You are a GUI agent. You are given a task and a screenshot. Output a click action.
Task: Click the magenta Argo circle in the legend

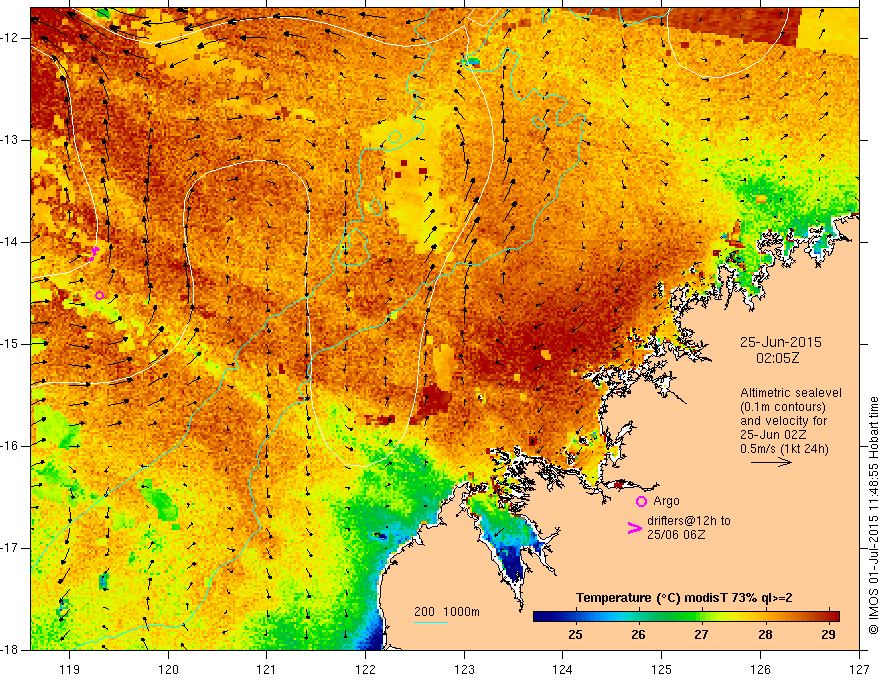tap(641, 501)
